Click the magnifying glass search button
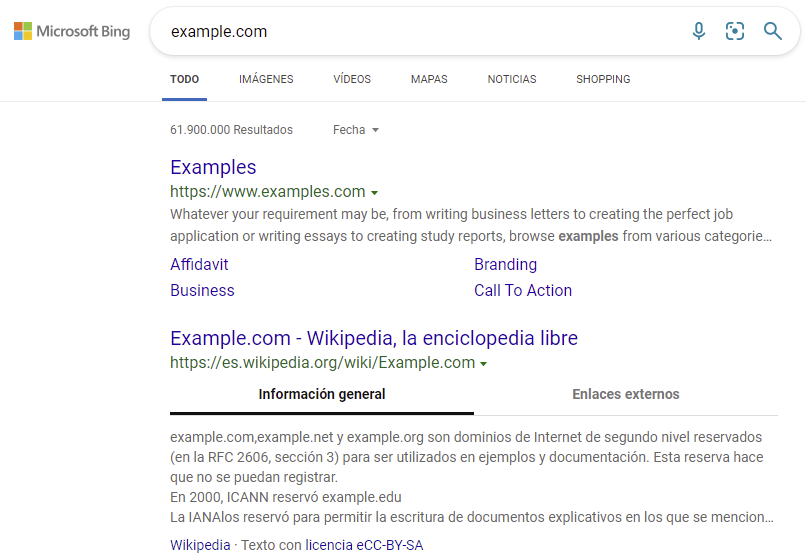 pos(772,31)
